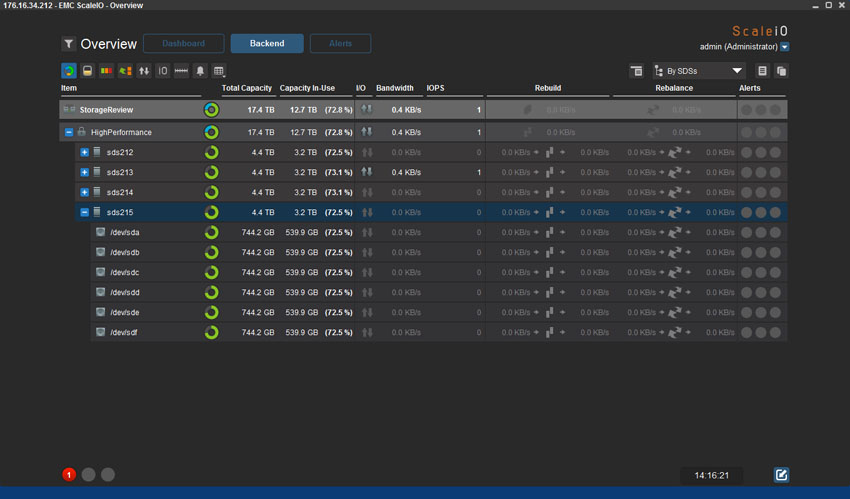This screenshot has width=850, height=499.
Task: Select the capacity donut view toolbar icon
Action: pyautogui.click(x=69, y=71)
